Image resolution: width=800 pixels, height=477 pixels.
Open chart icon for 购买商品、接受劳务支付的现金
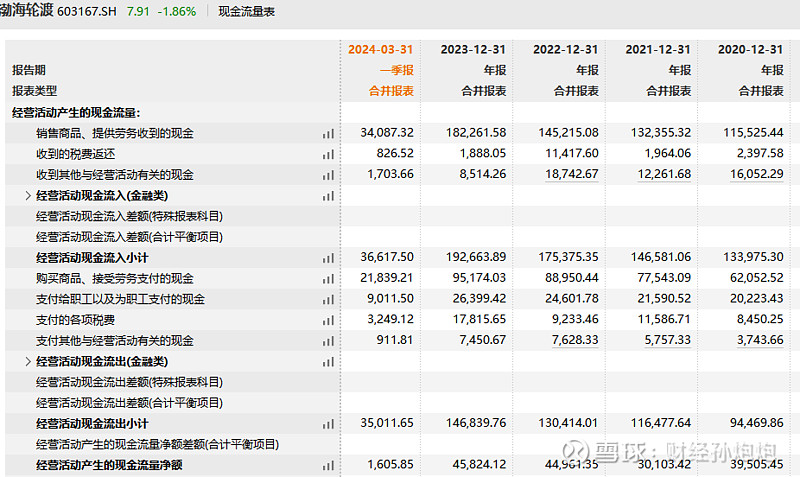(x=328, y=279)
